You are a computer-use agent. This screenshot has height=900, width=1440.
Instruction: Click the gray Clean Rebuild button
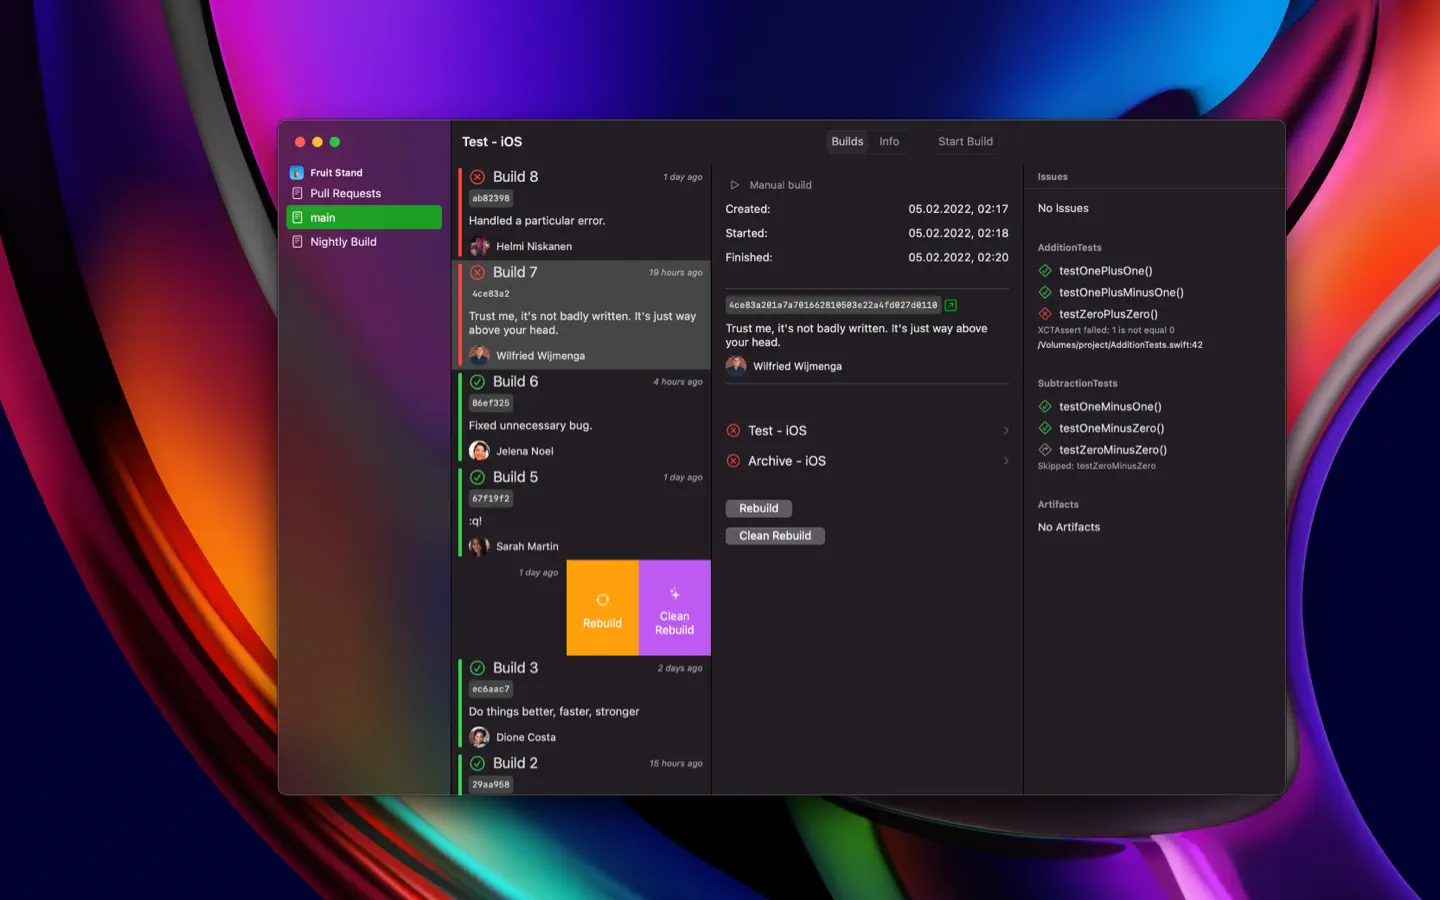(x=775, y=536)
